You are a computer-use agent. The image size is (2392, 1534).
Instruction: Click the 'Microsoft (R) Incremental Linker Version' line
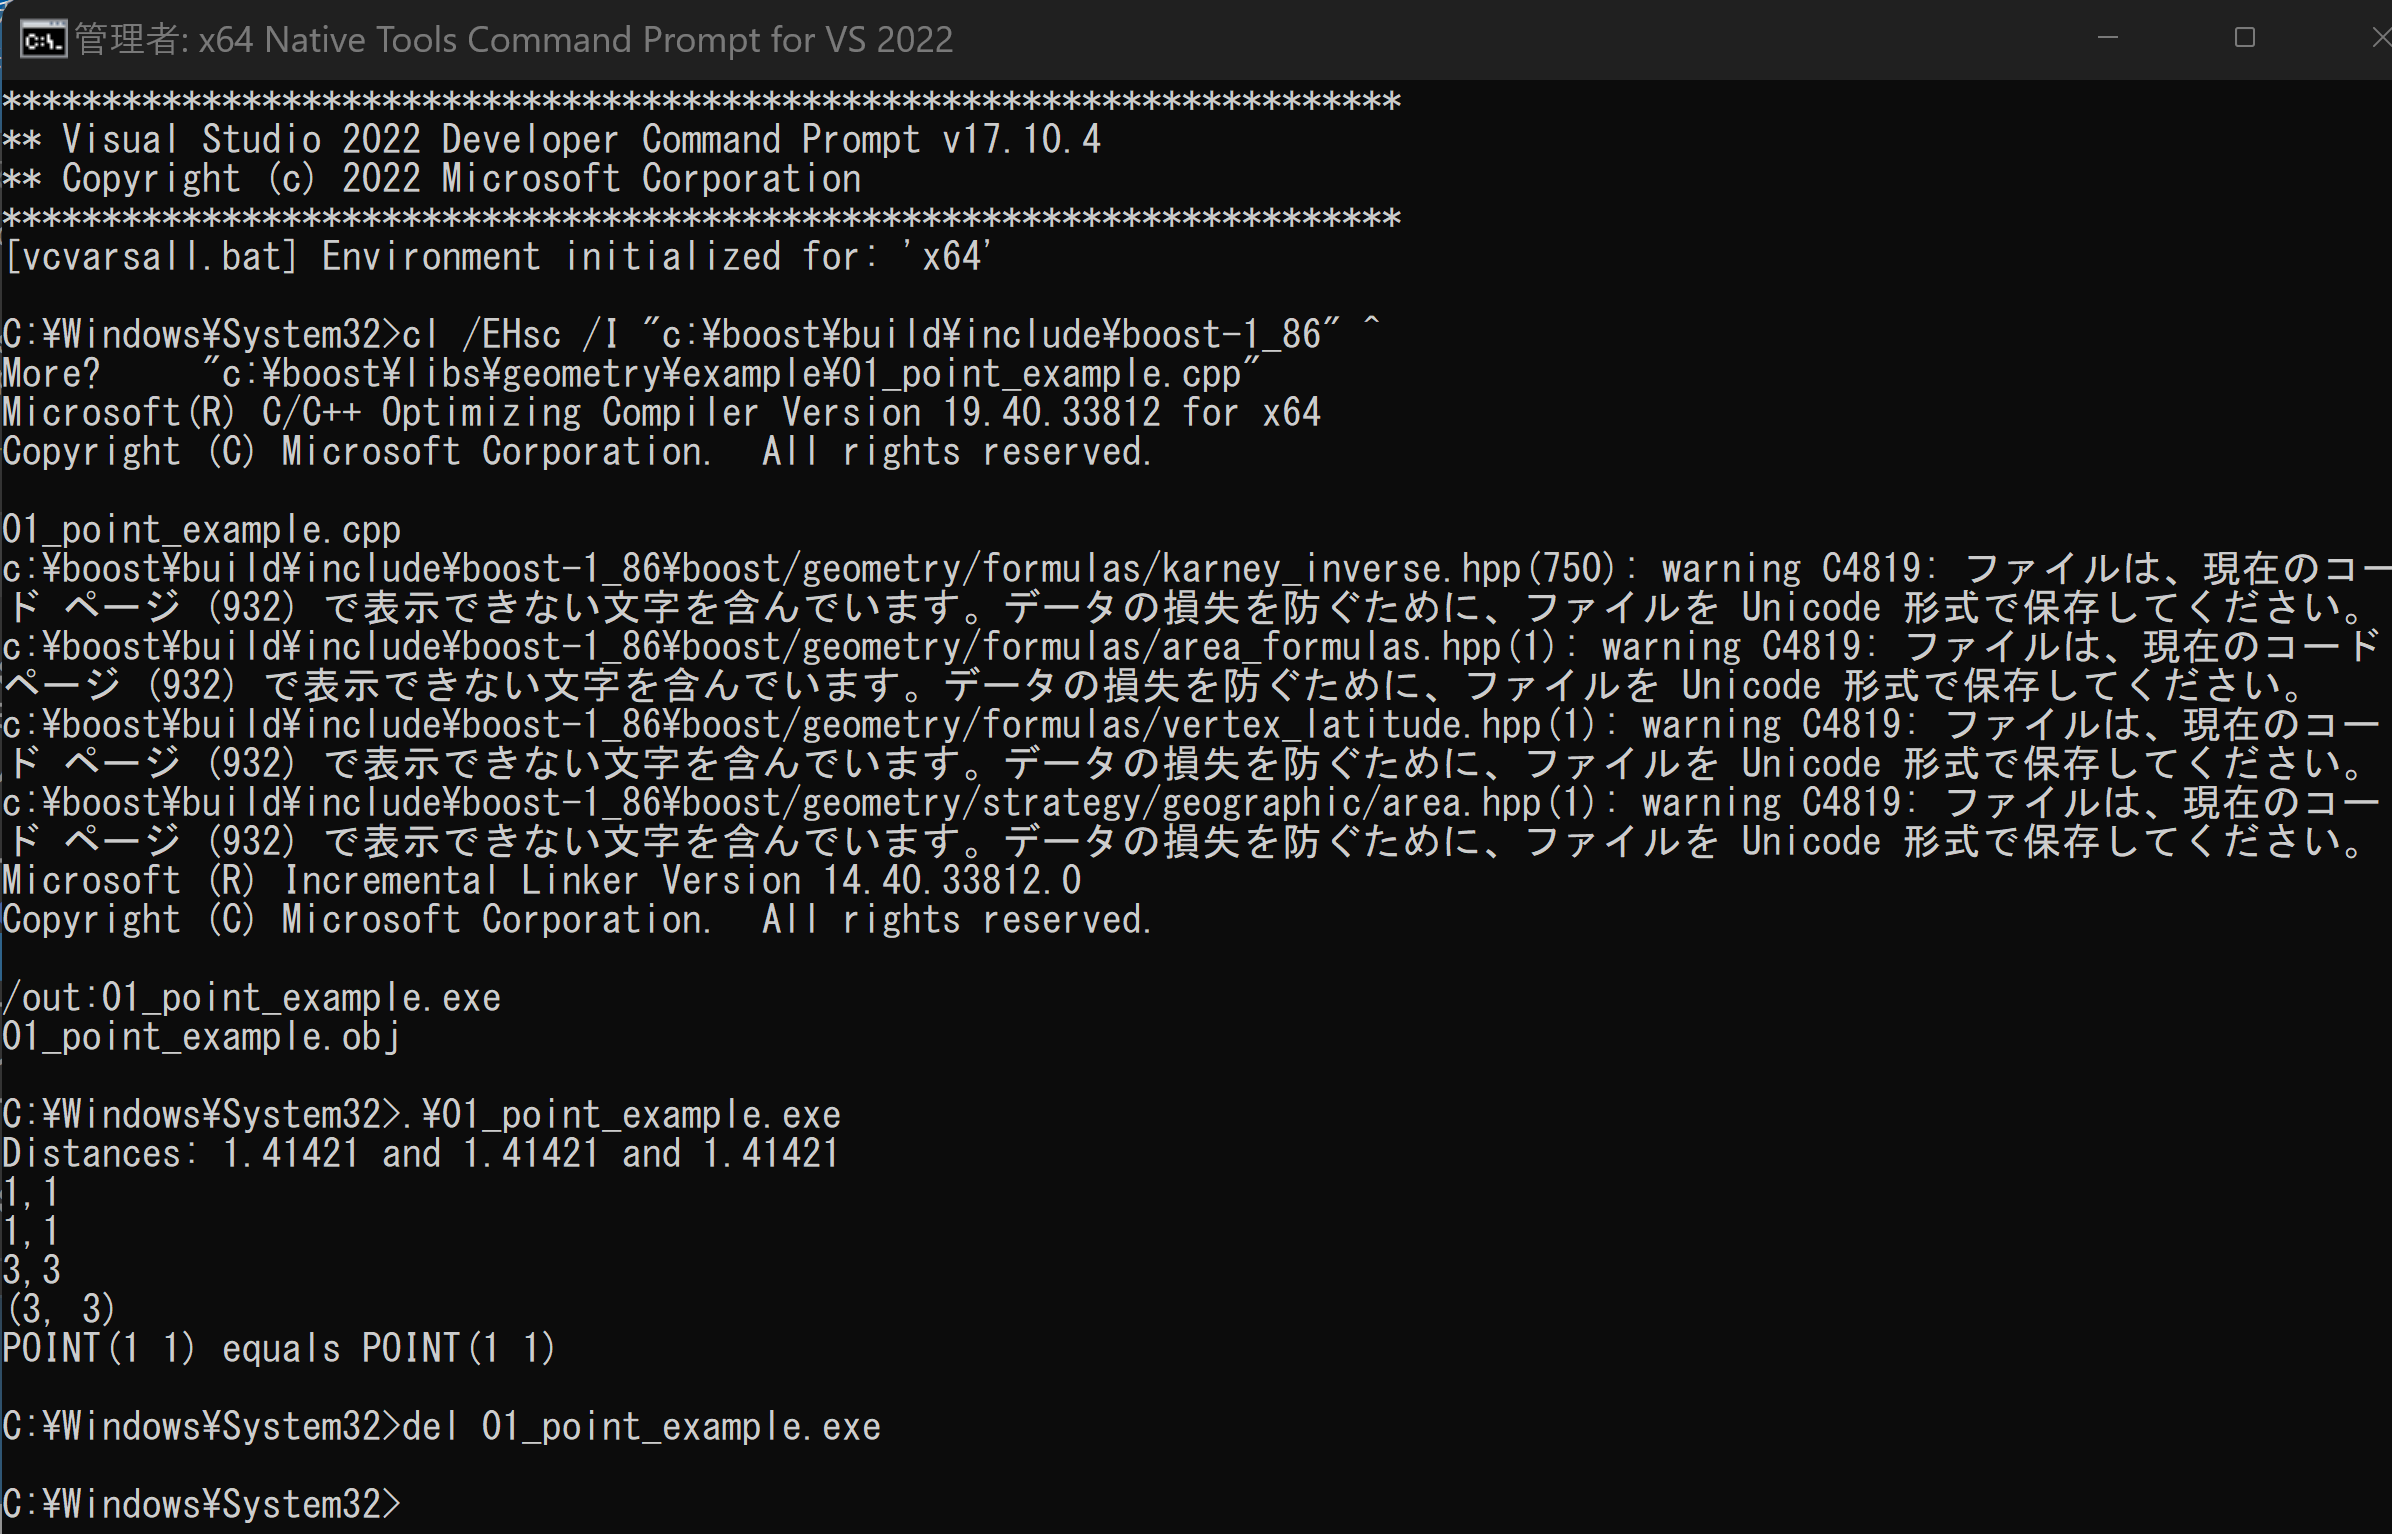(x=541, y=880)
